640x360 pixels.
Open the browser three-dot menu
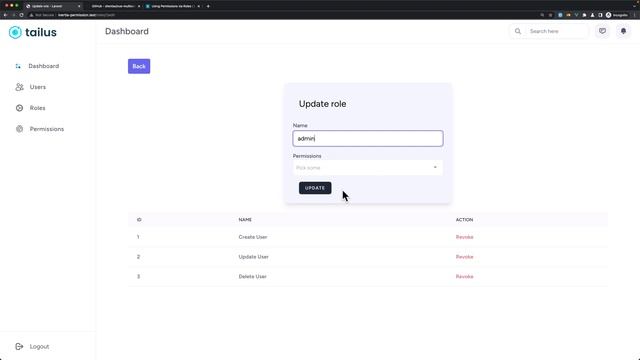(634, 15)
